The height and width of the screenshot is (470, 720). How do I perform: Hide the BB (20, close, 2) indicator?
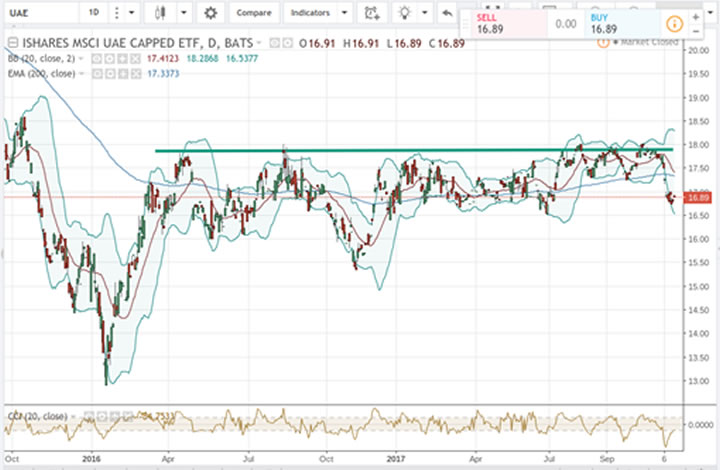pos(96,59)
